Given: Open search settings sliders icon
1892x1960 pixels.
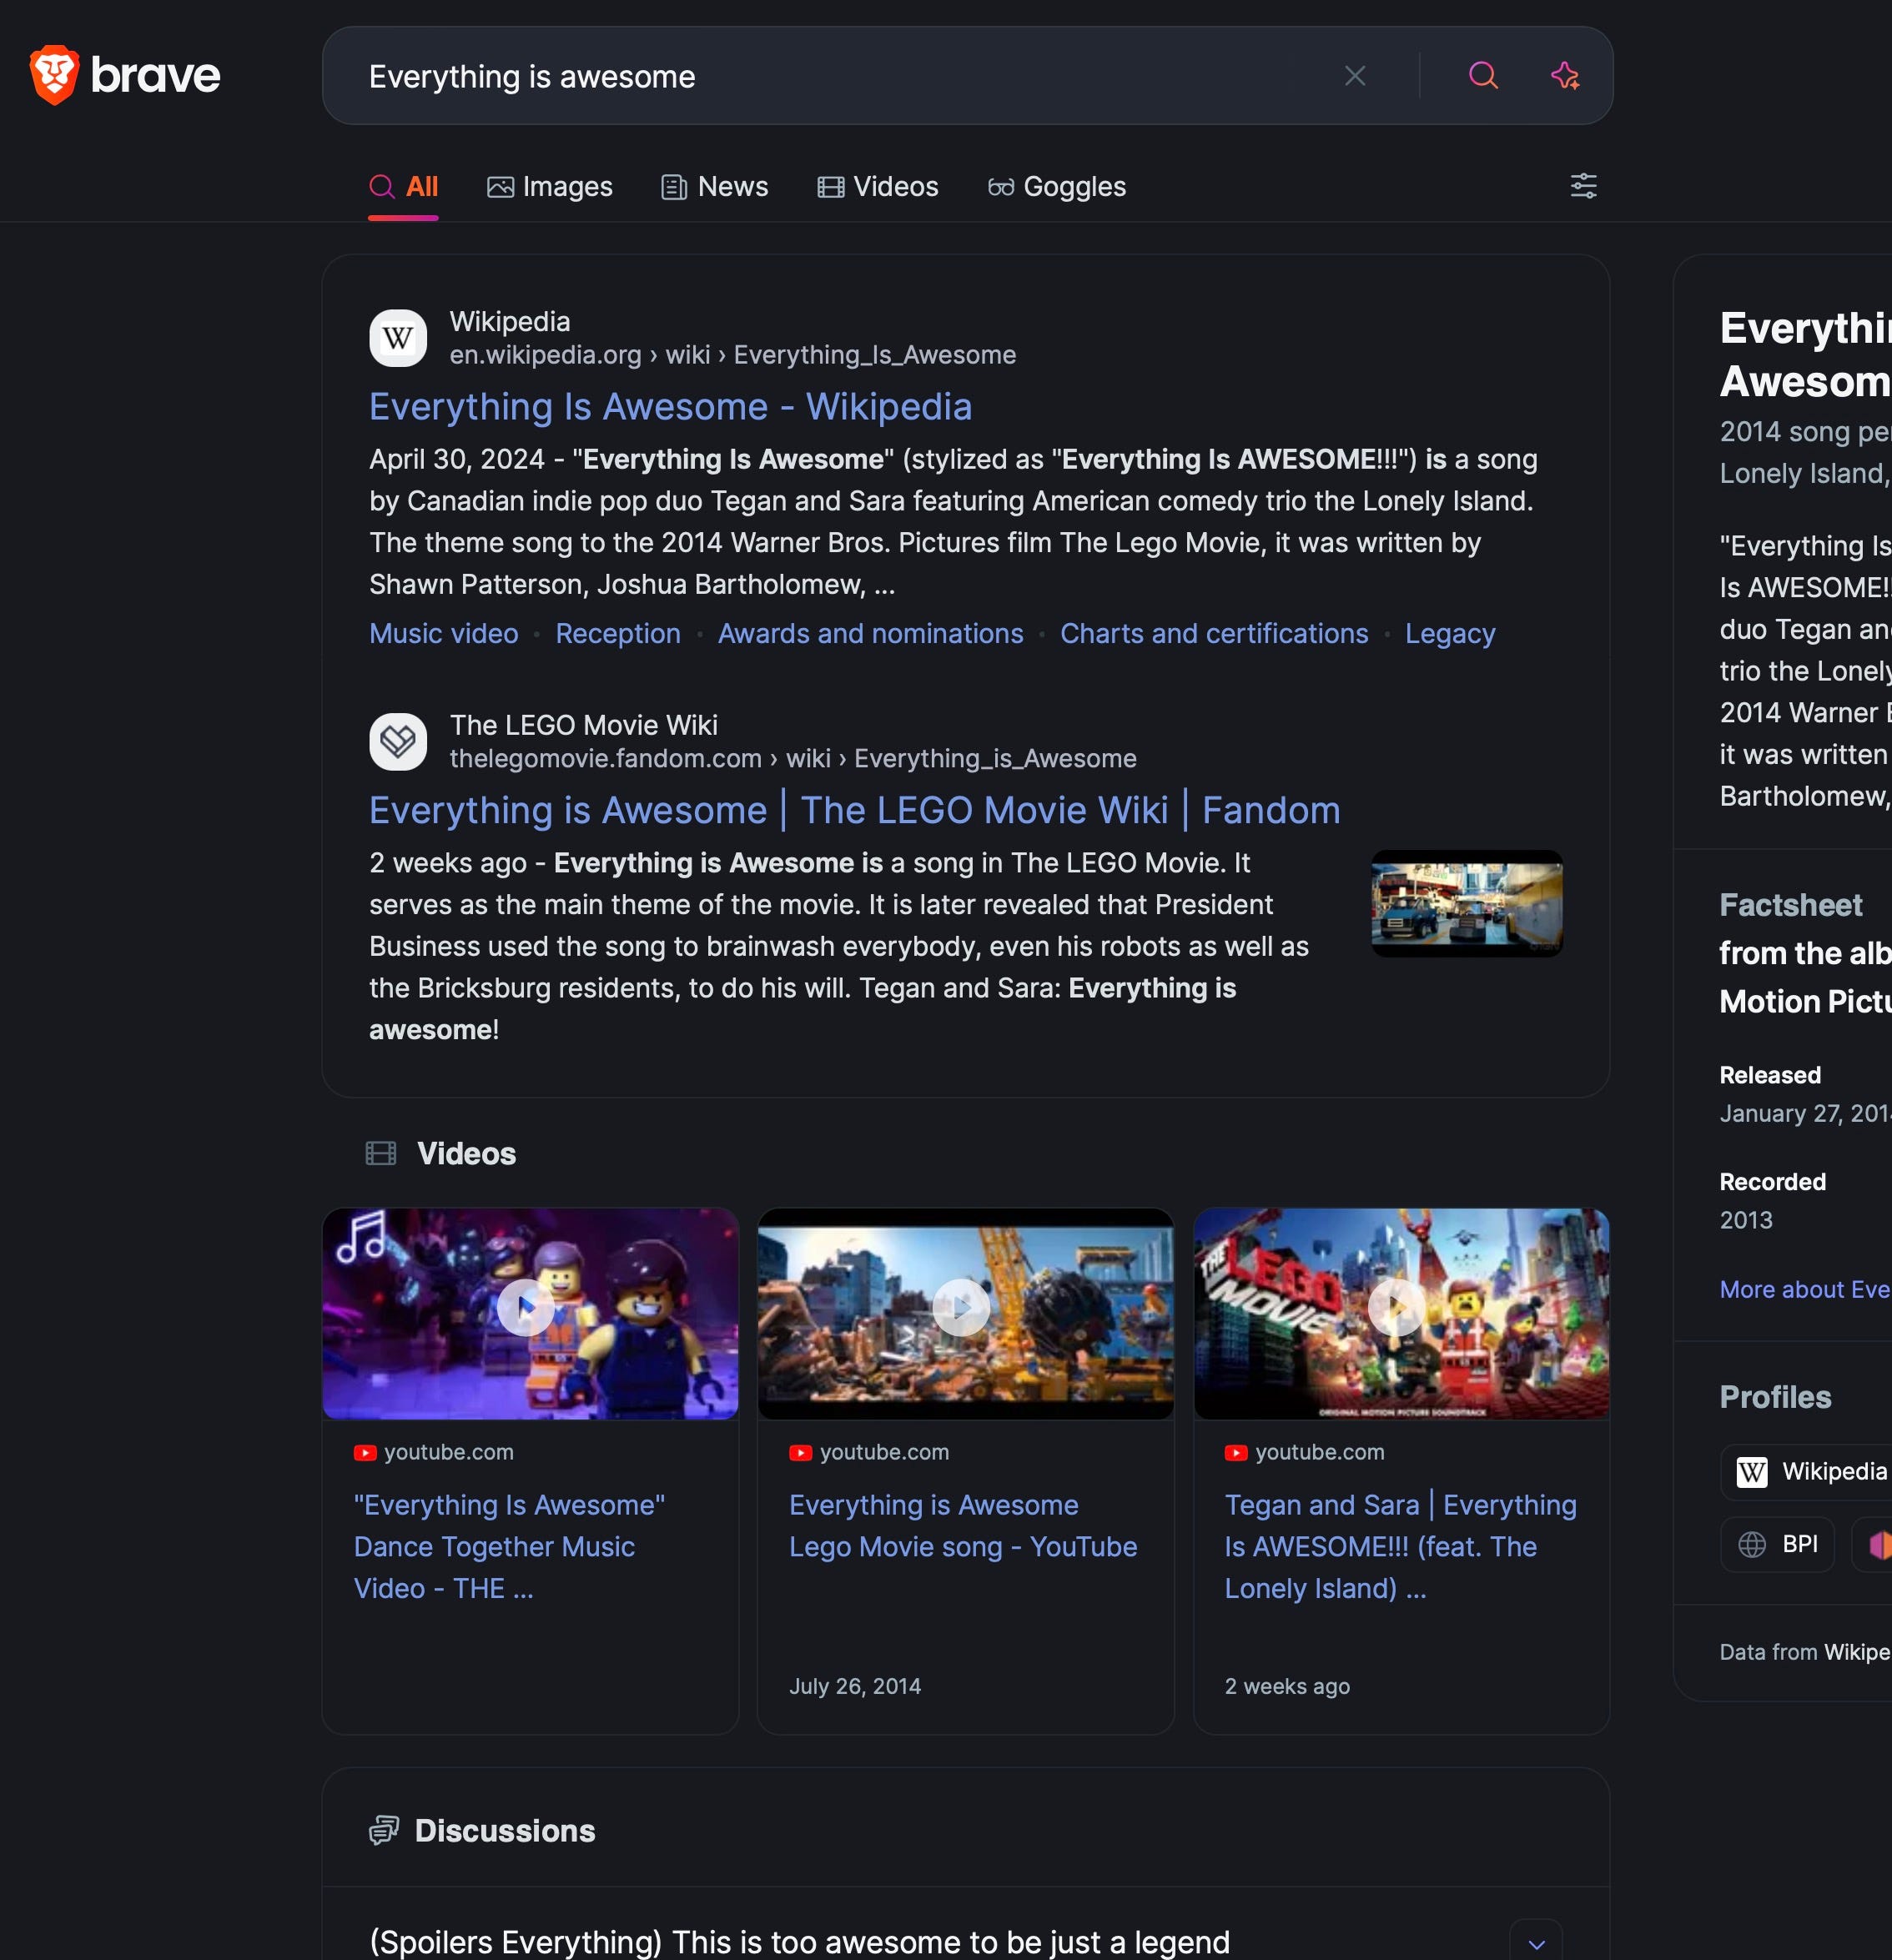Looking at the screenshot, I should point(1583,186).
